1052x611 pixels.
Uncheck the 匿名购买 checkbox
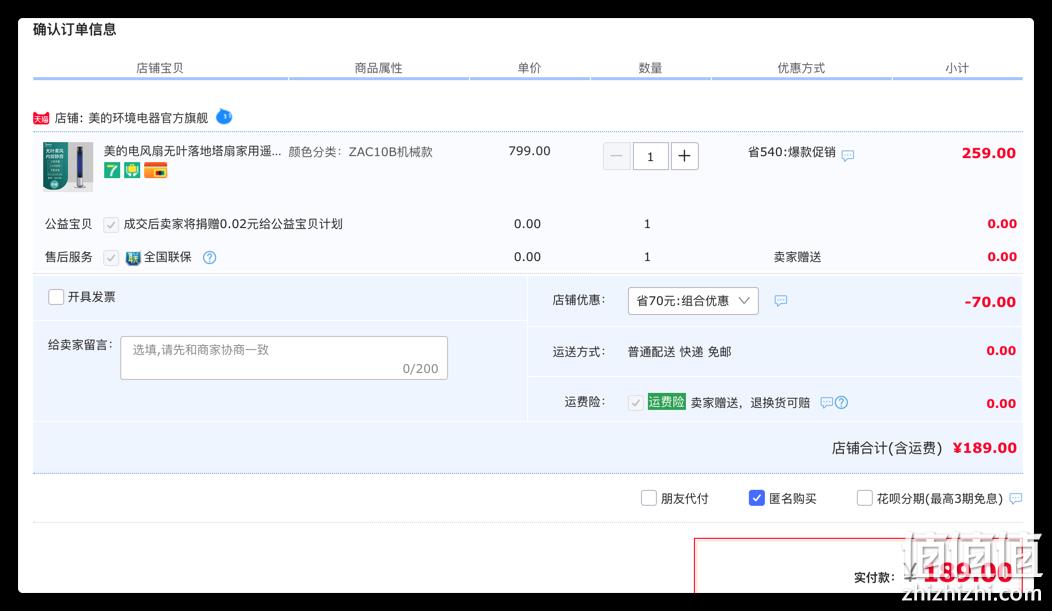coord(757,498)
